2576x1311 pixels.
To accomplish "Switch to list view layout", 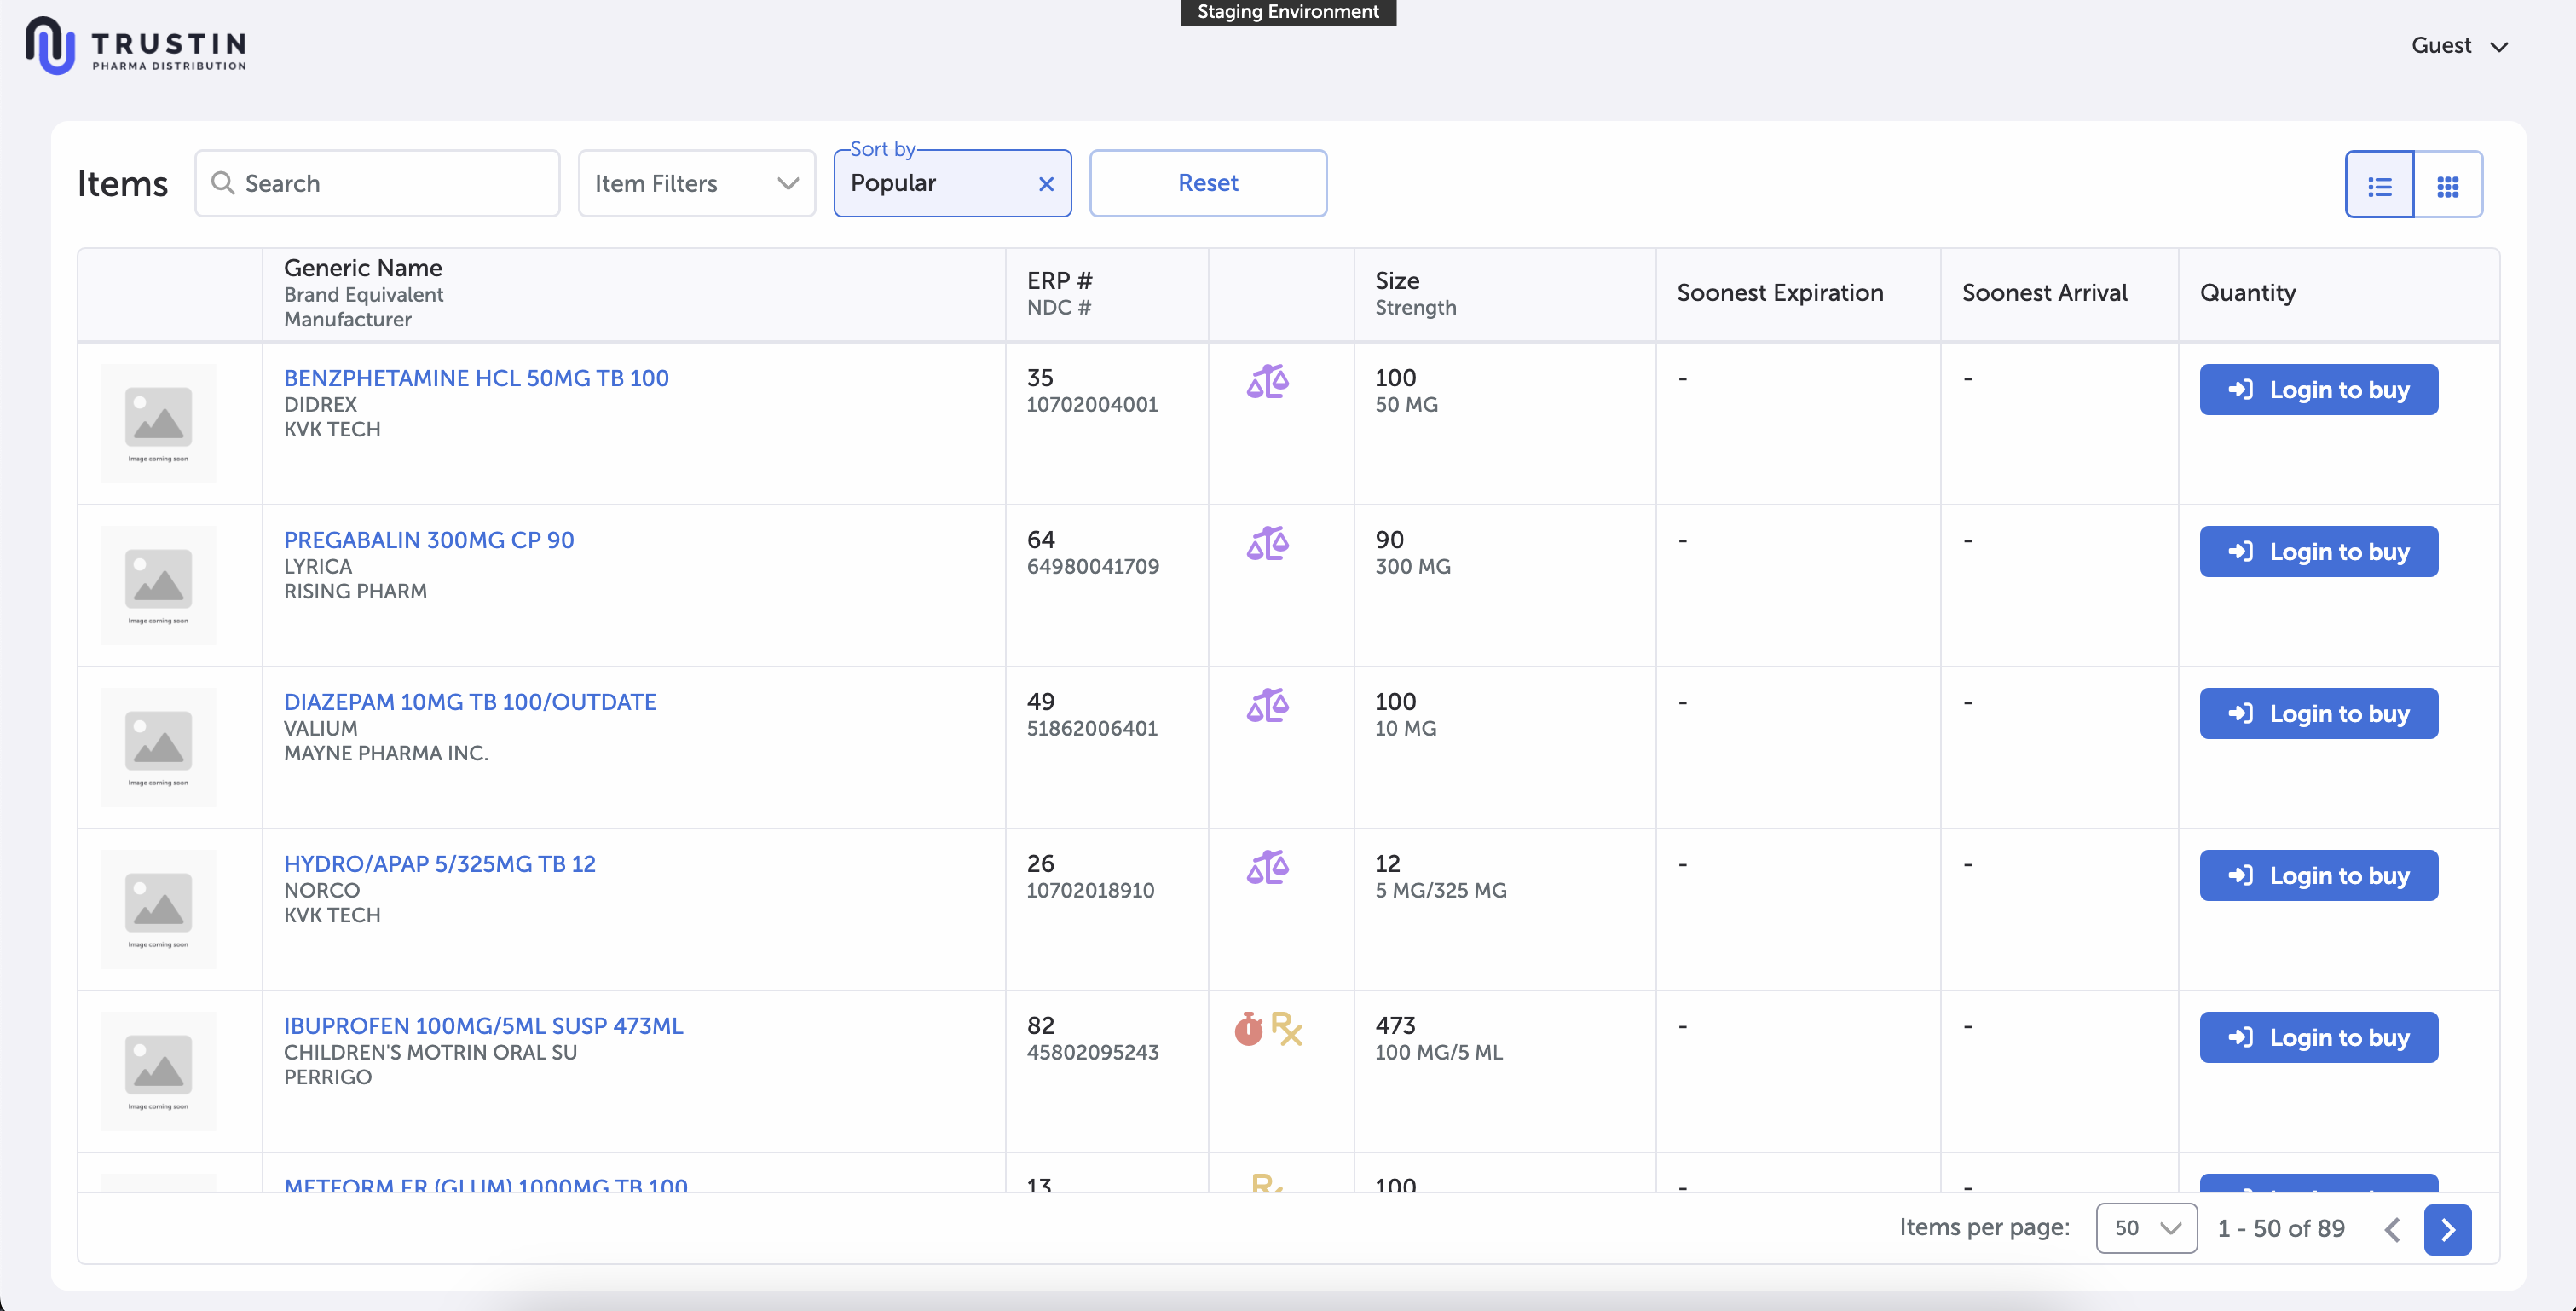I will (2379, 185).
